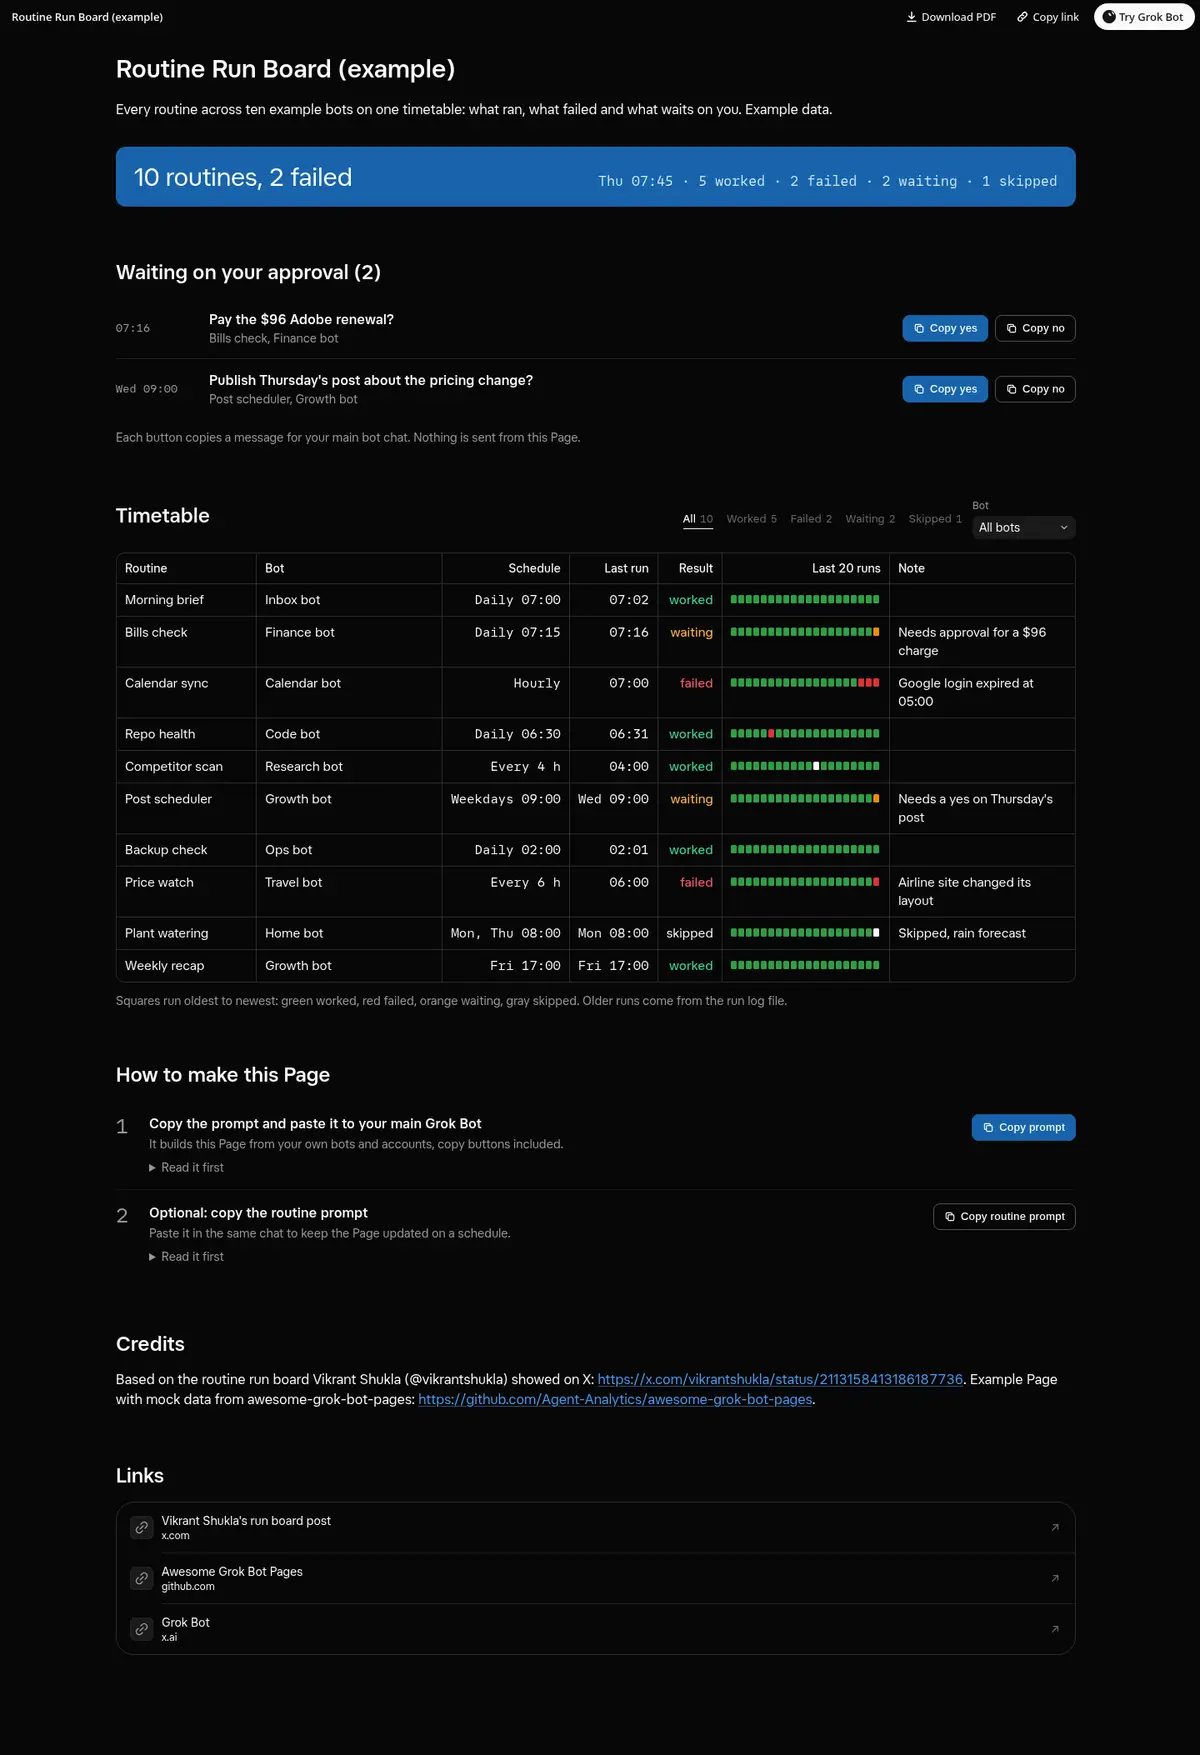Screen dimensions: 1200x1755
Task: Click the Travel bot cell
Action: coord(349,892)
